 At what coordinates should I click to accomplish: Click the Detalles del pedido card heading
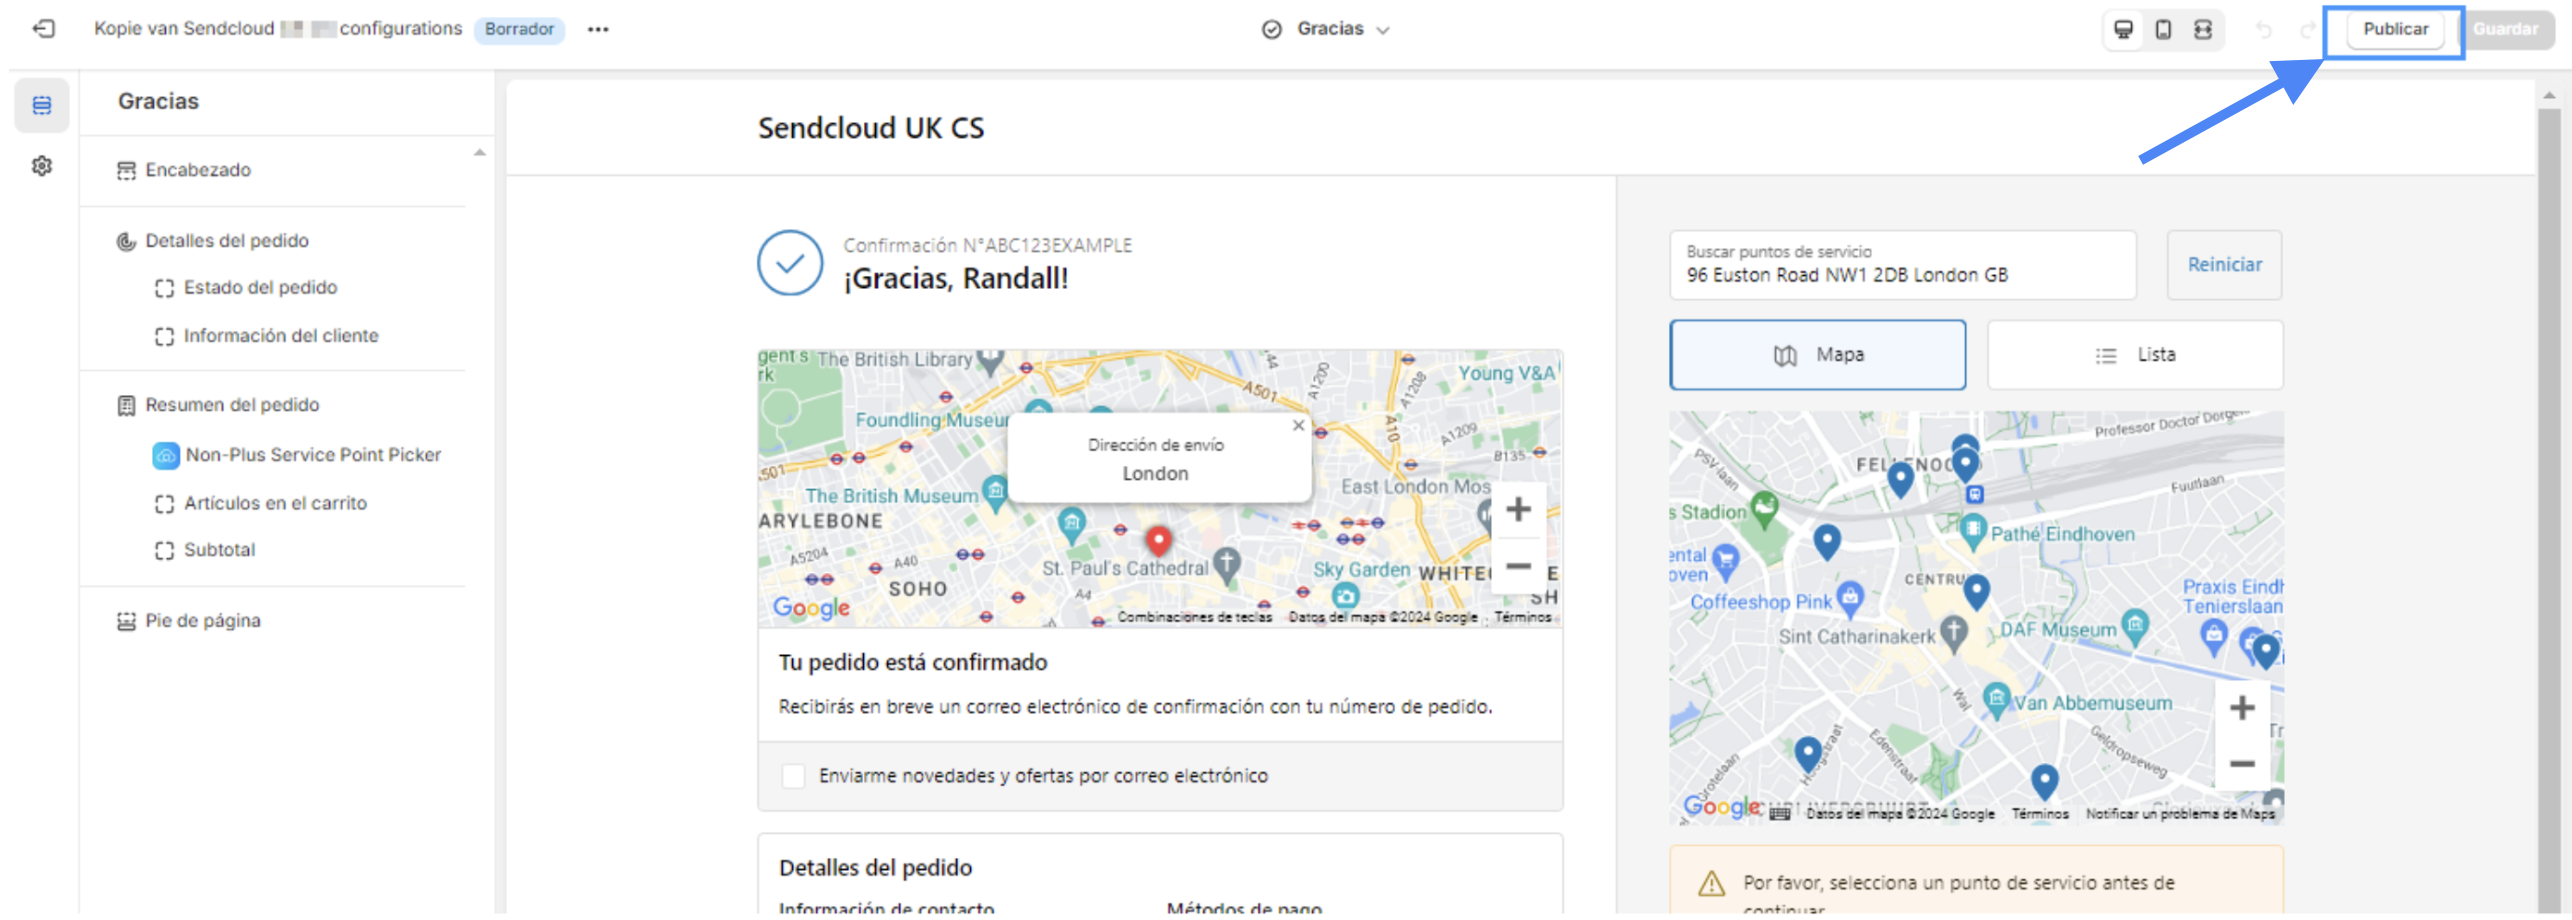[875, 868]
